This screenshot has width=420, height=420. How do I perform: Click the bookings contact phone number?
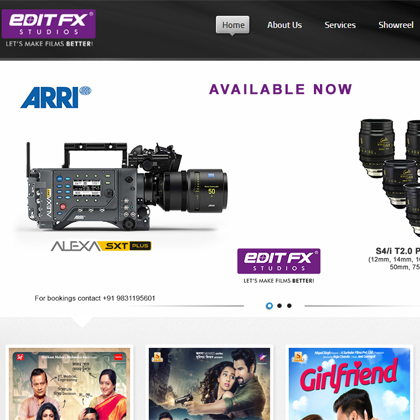pyautogui.click(x=129, y=298)
